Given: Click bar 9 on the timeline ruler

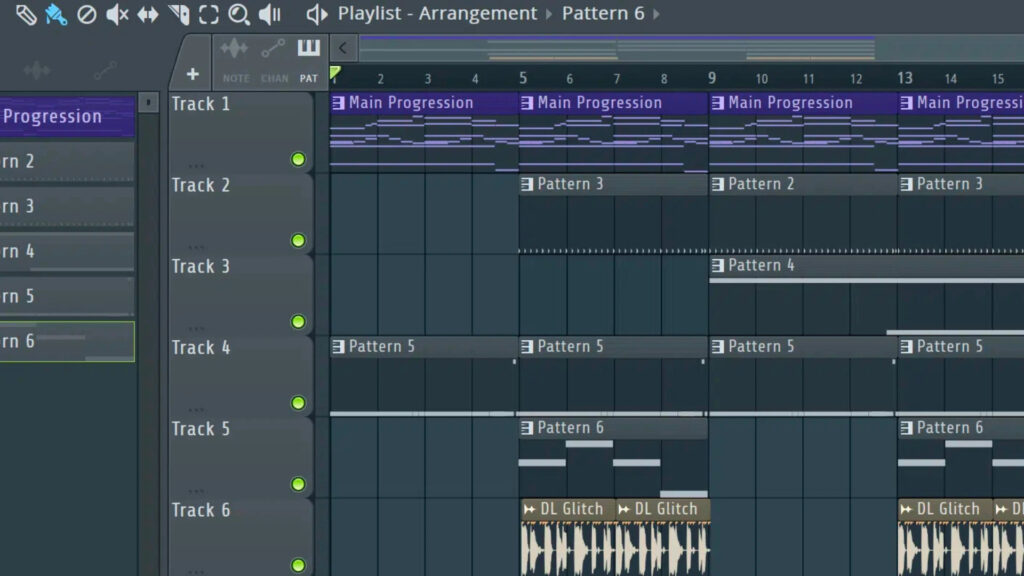Looking at the screenshot, I should click(x=712, y=78).
